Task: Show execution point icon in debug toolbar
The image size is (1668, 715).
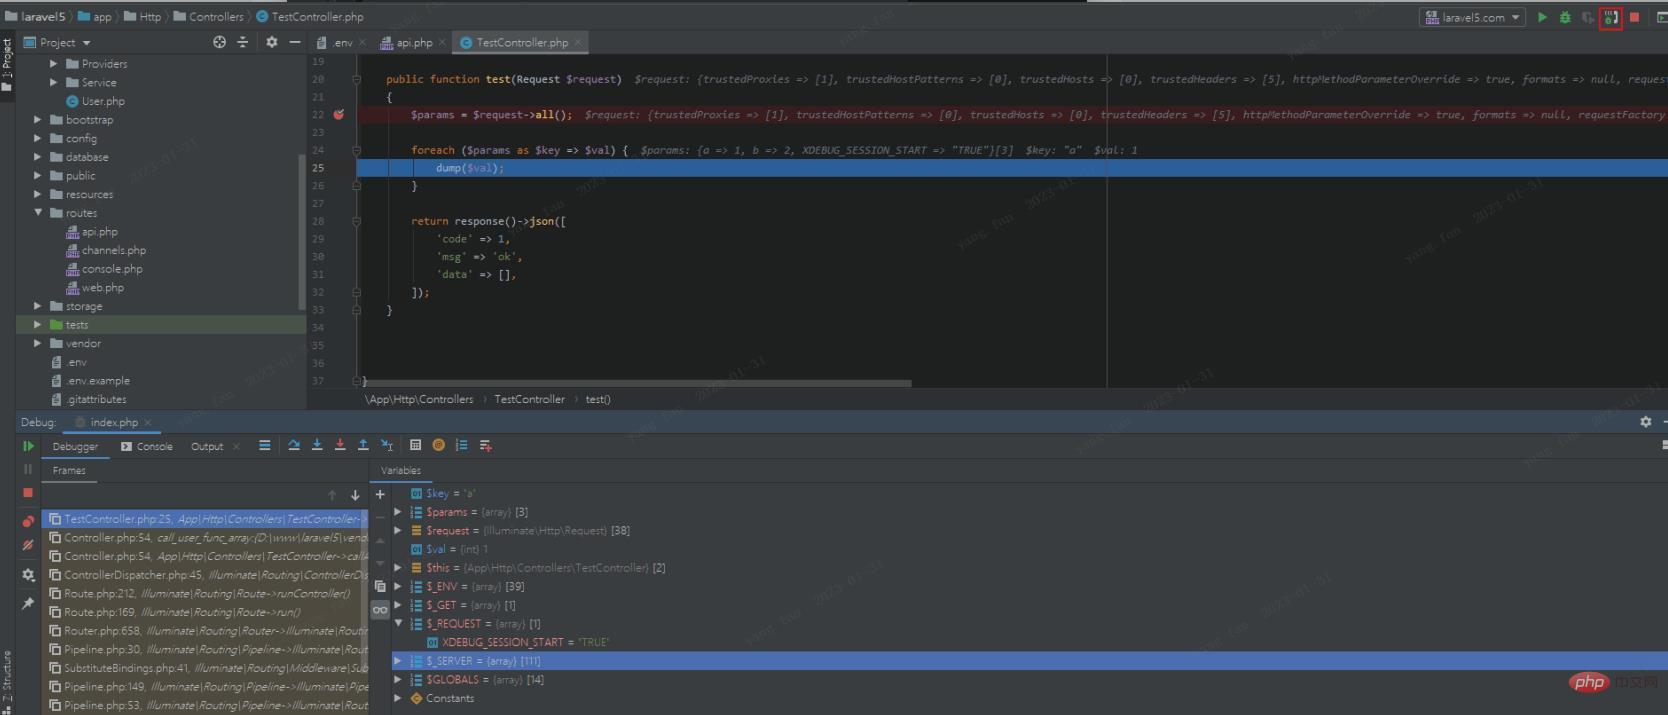Action: pos(264,445)
